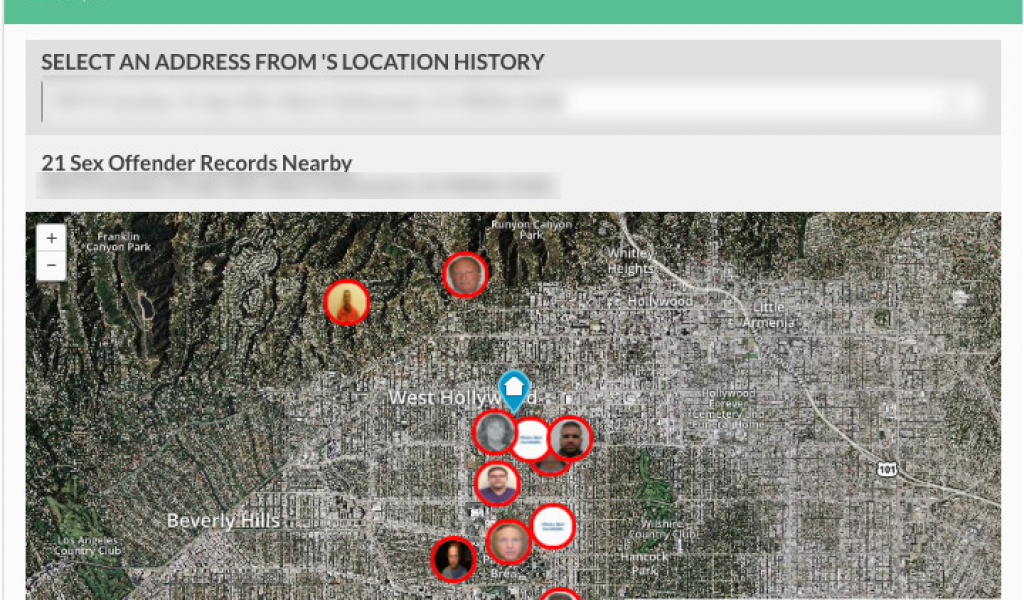Click the marker partly cut off at the map bottom
Viewport: 1024px width, 600px height.
[561, 594]
